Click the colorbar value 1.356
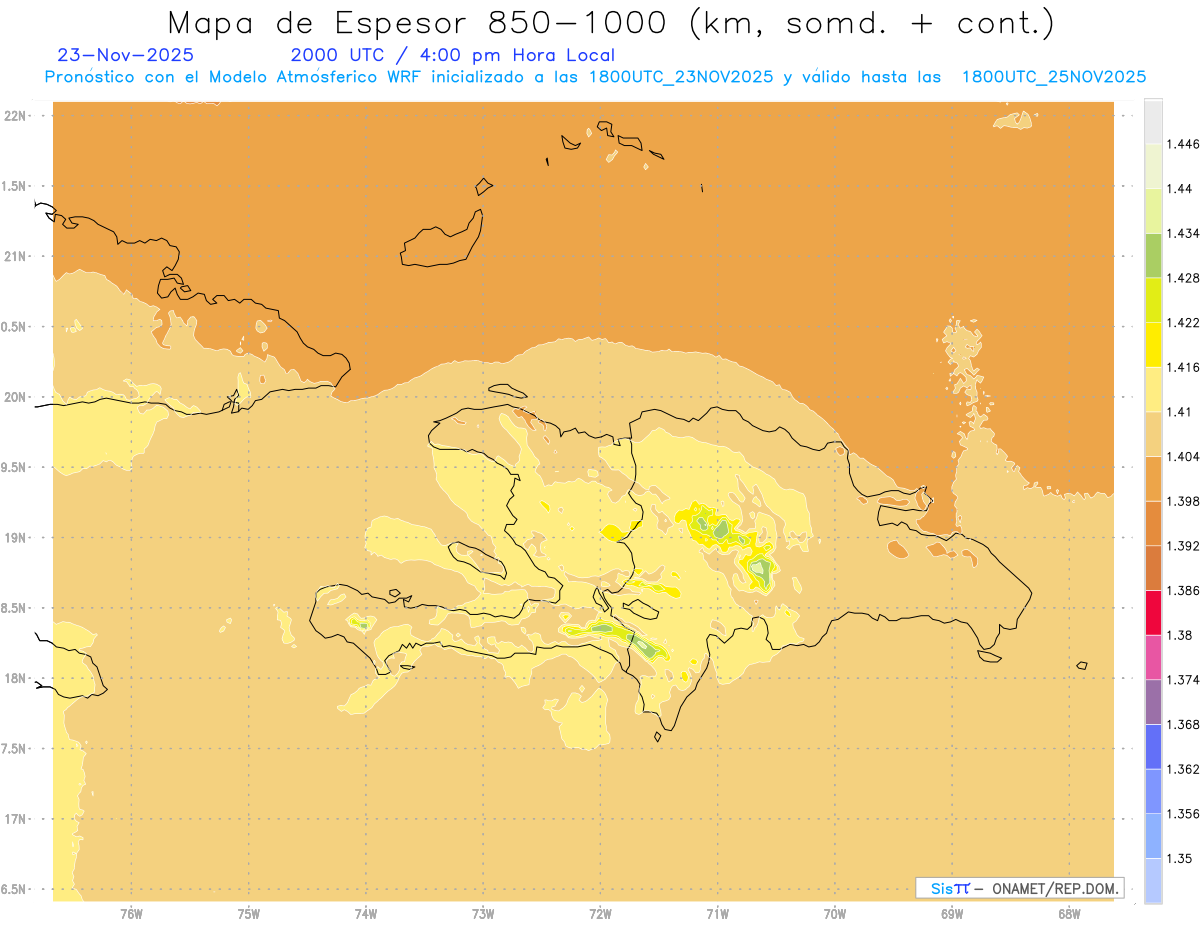1200x927 pixels. (x=1184, y=814)
